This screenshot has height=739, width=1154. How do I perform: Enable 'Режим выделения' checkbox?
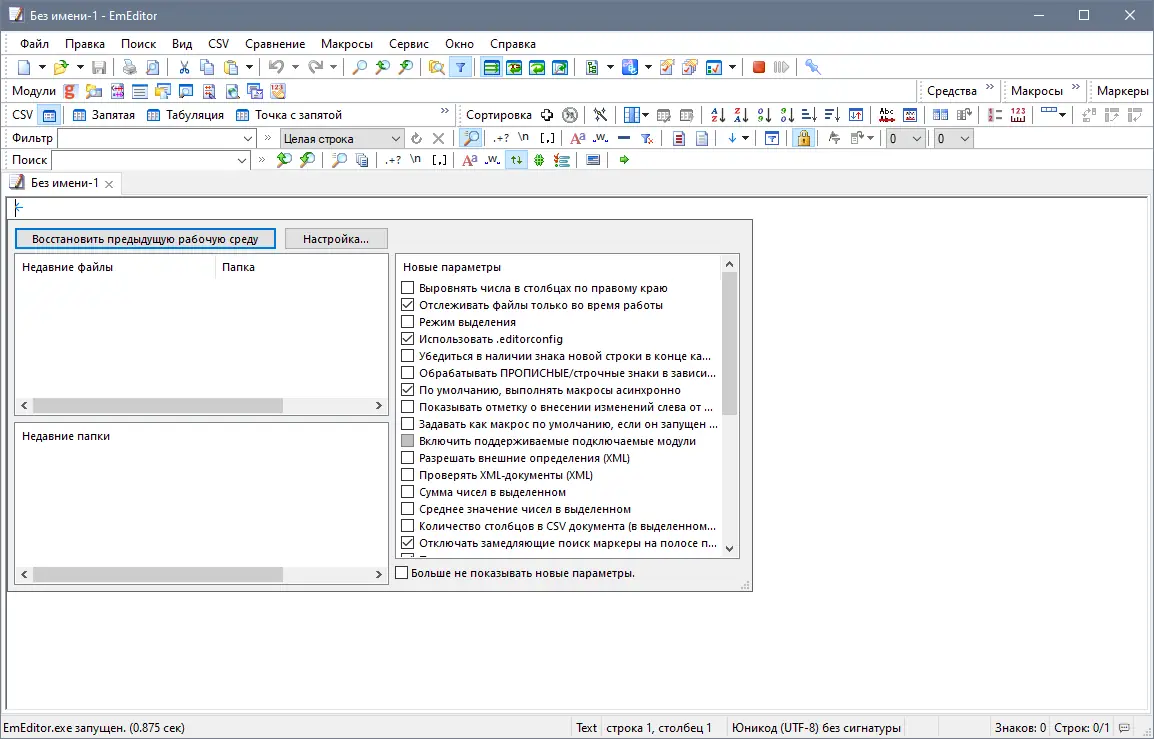tap(407, 322)
